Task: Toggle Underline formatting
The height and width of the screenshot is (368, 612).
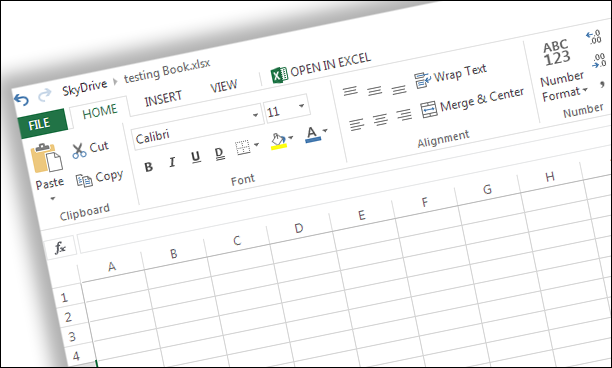Action: (196, 156)
